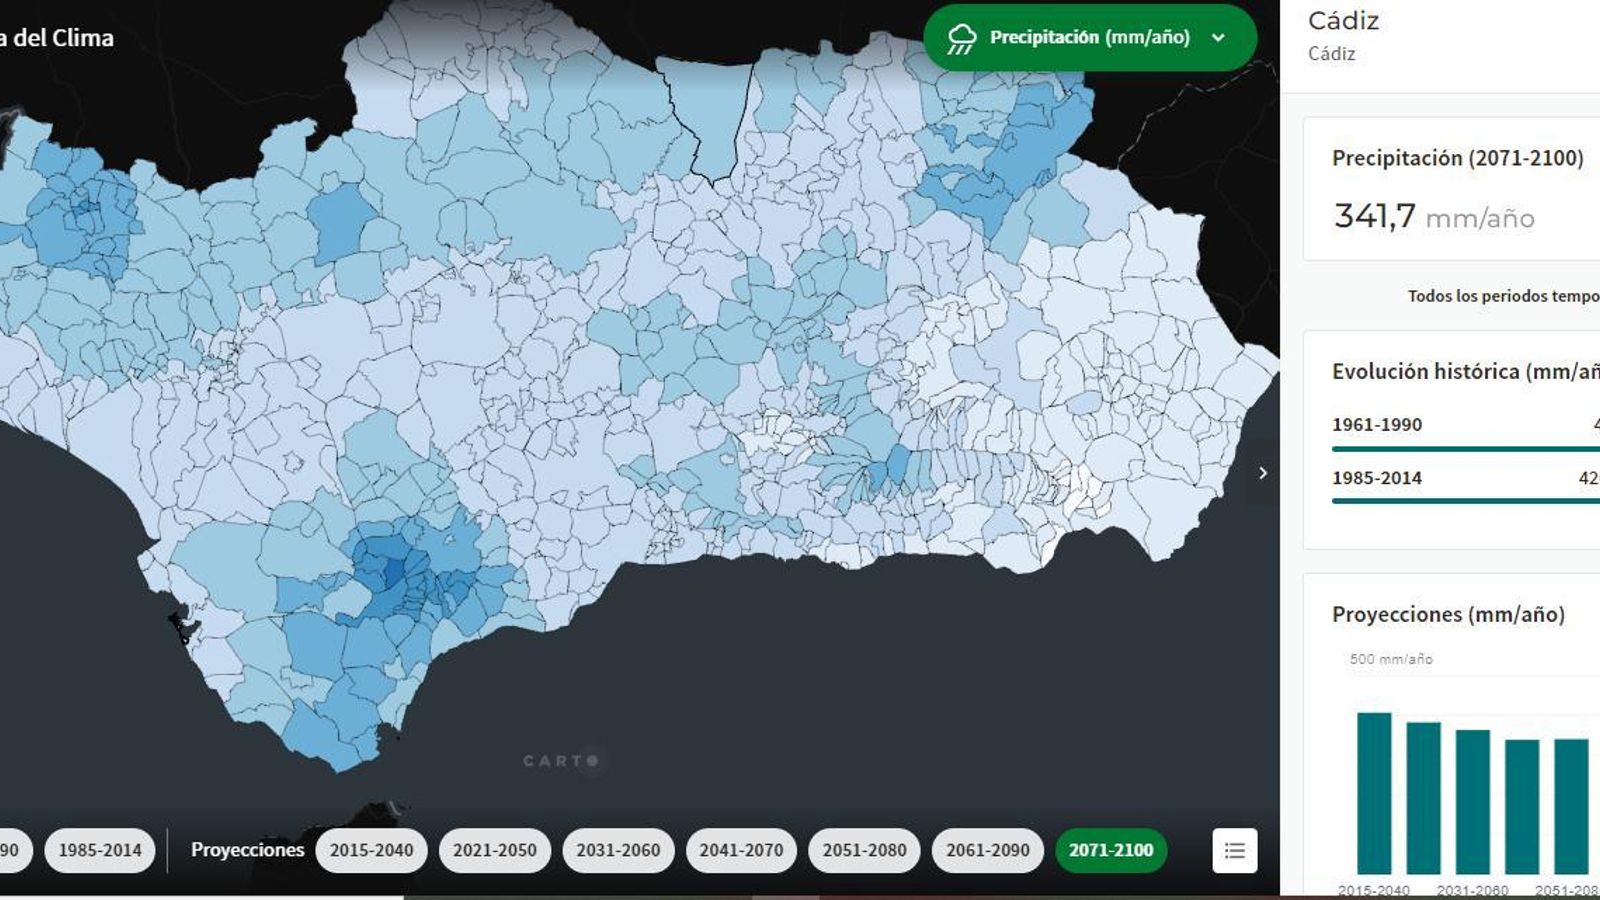
Task: Open the Precipitación (mm/año) variable dropdown
Action: [1089, 38]
